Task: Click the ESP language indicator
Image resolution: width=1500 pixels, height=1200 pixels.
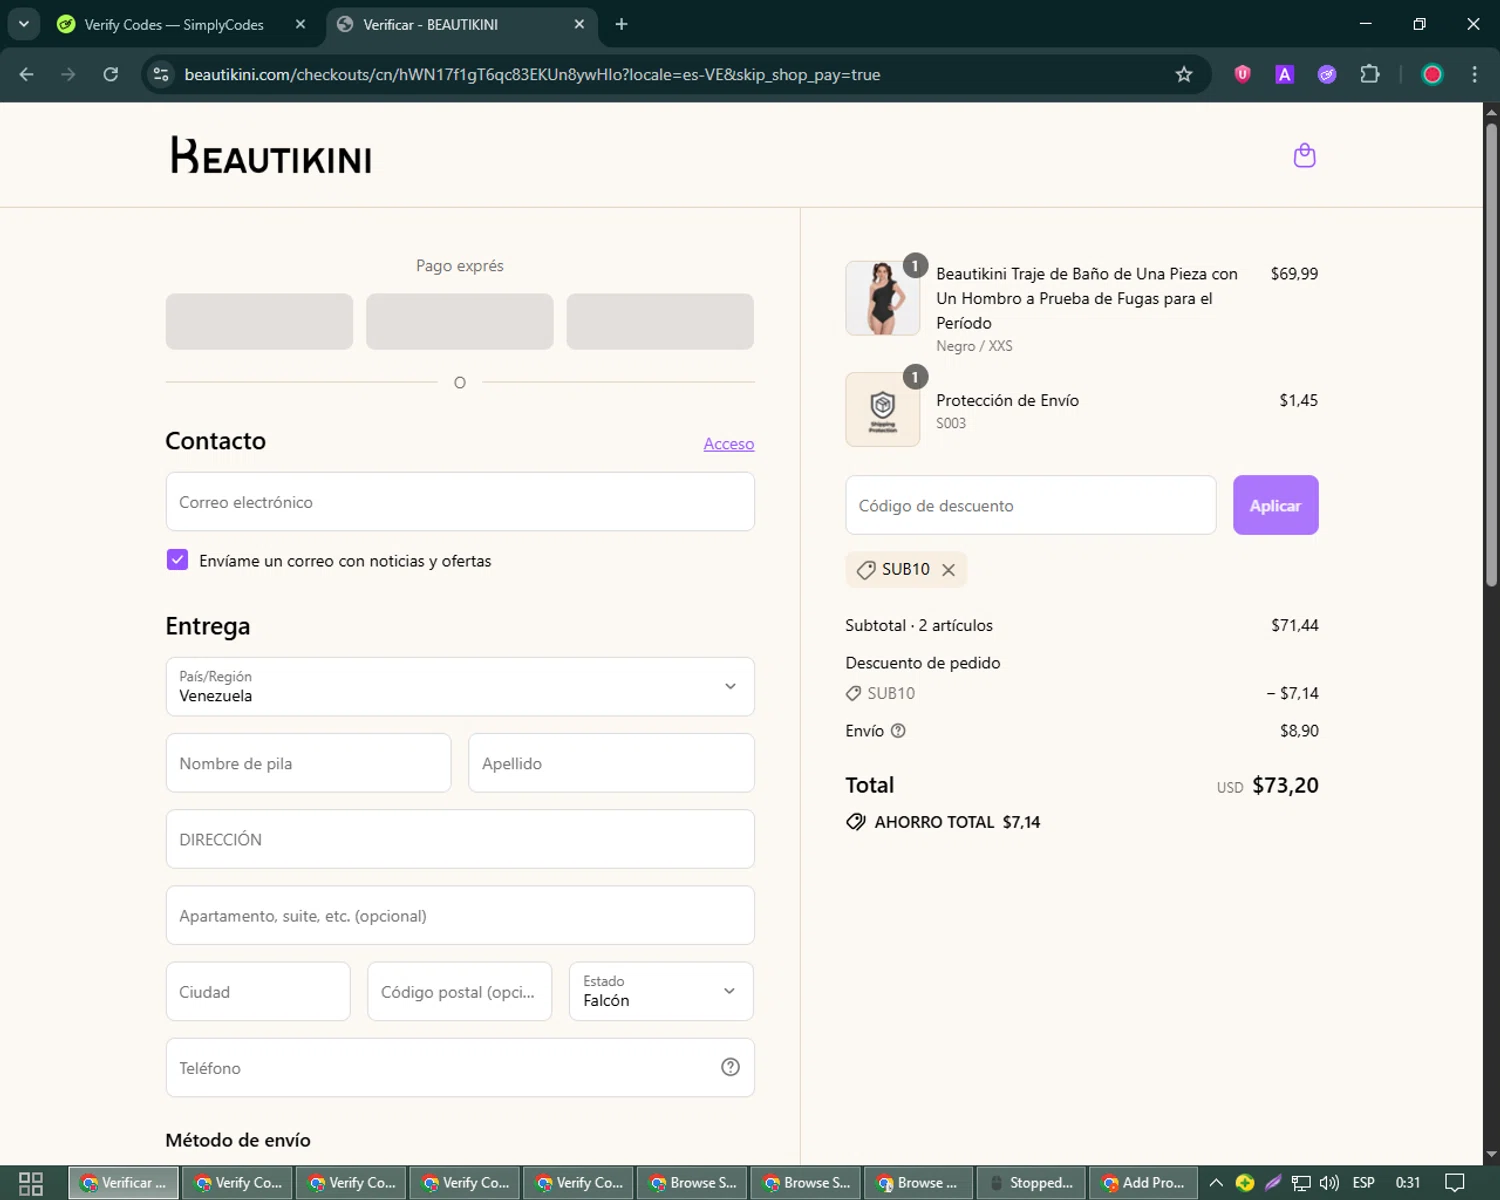Action: click(x=1363, y=1183)
